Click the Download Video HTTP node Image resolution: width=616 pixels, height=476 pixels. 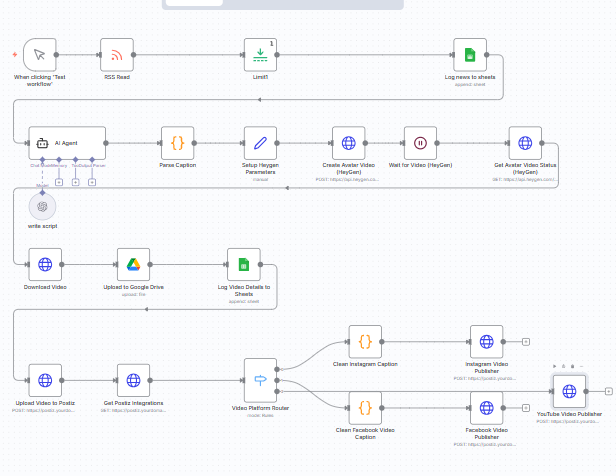(x=45, y=265)
